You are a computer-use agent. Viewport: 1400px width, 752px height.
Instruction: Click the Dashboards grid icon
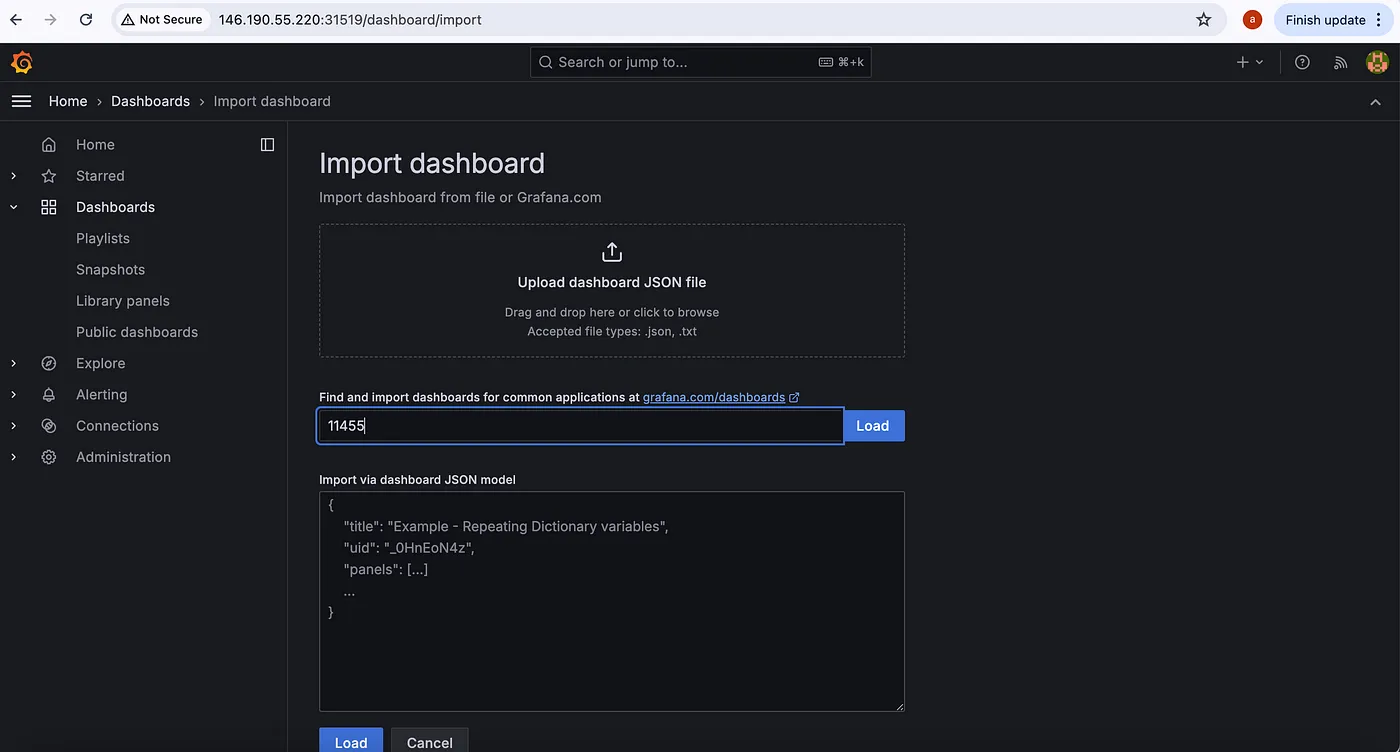pos(49,207)
